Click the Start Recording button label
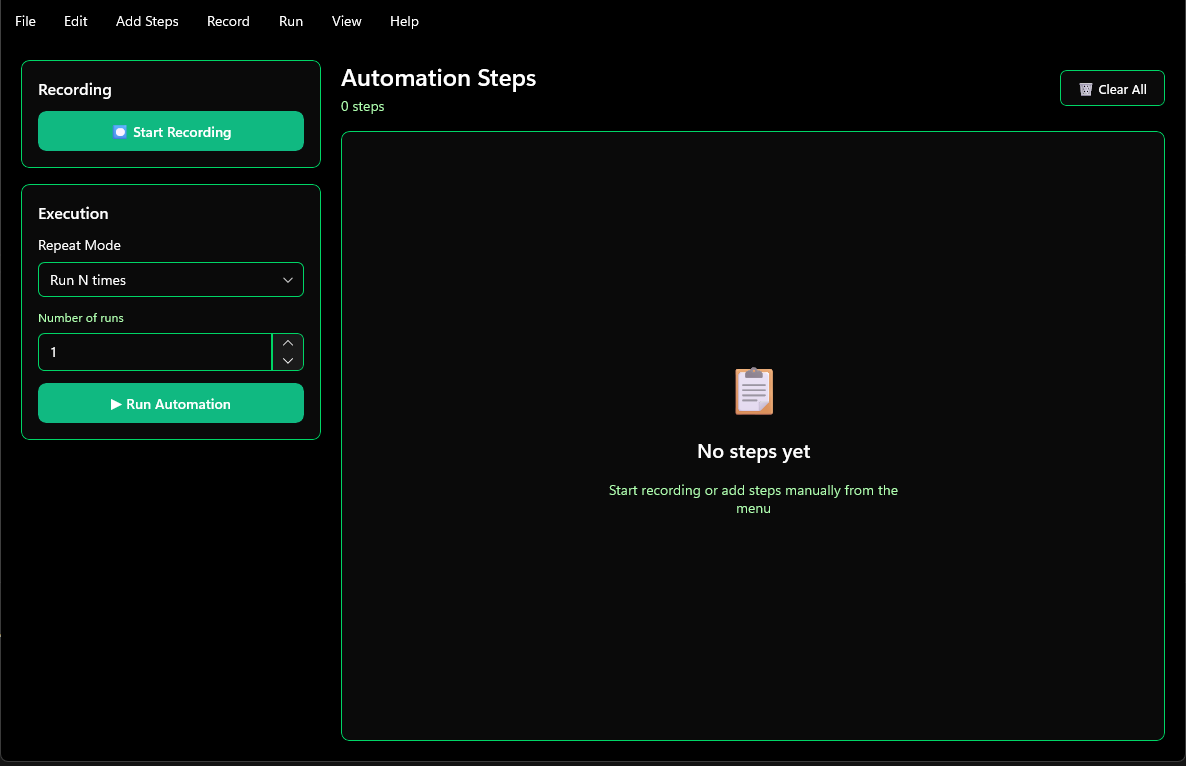The width and height of the screenshot is (1186, 766). [x=182, y=132]
